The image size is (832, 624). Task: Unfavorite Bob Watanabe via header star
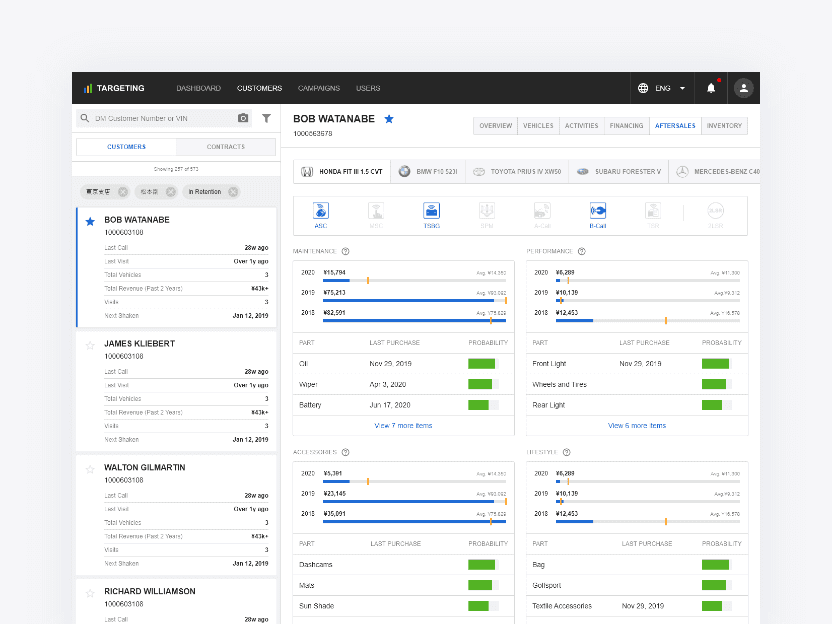[x=389, y=119]
